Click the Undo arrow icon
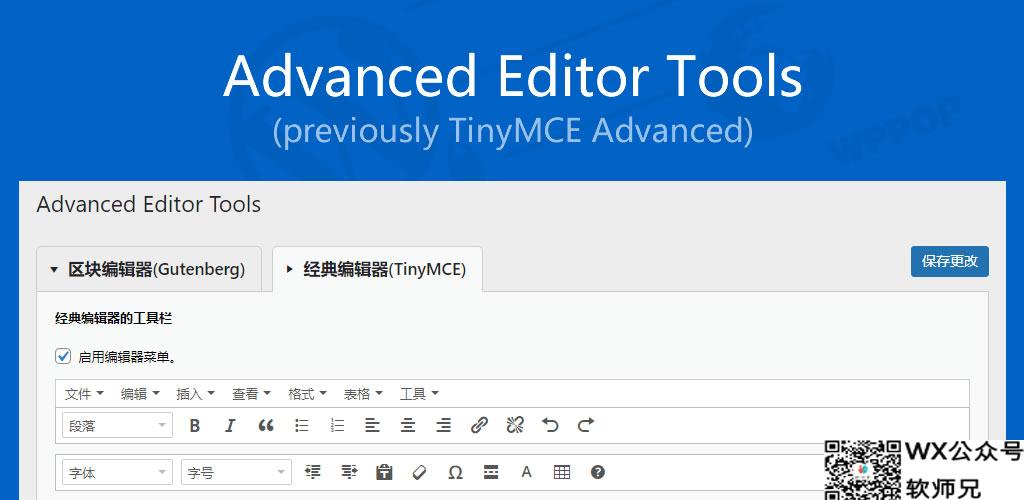Screen dimensions: 1024x500 [551, 426]
